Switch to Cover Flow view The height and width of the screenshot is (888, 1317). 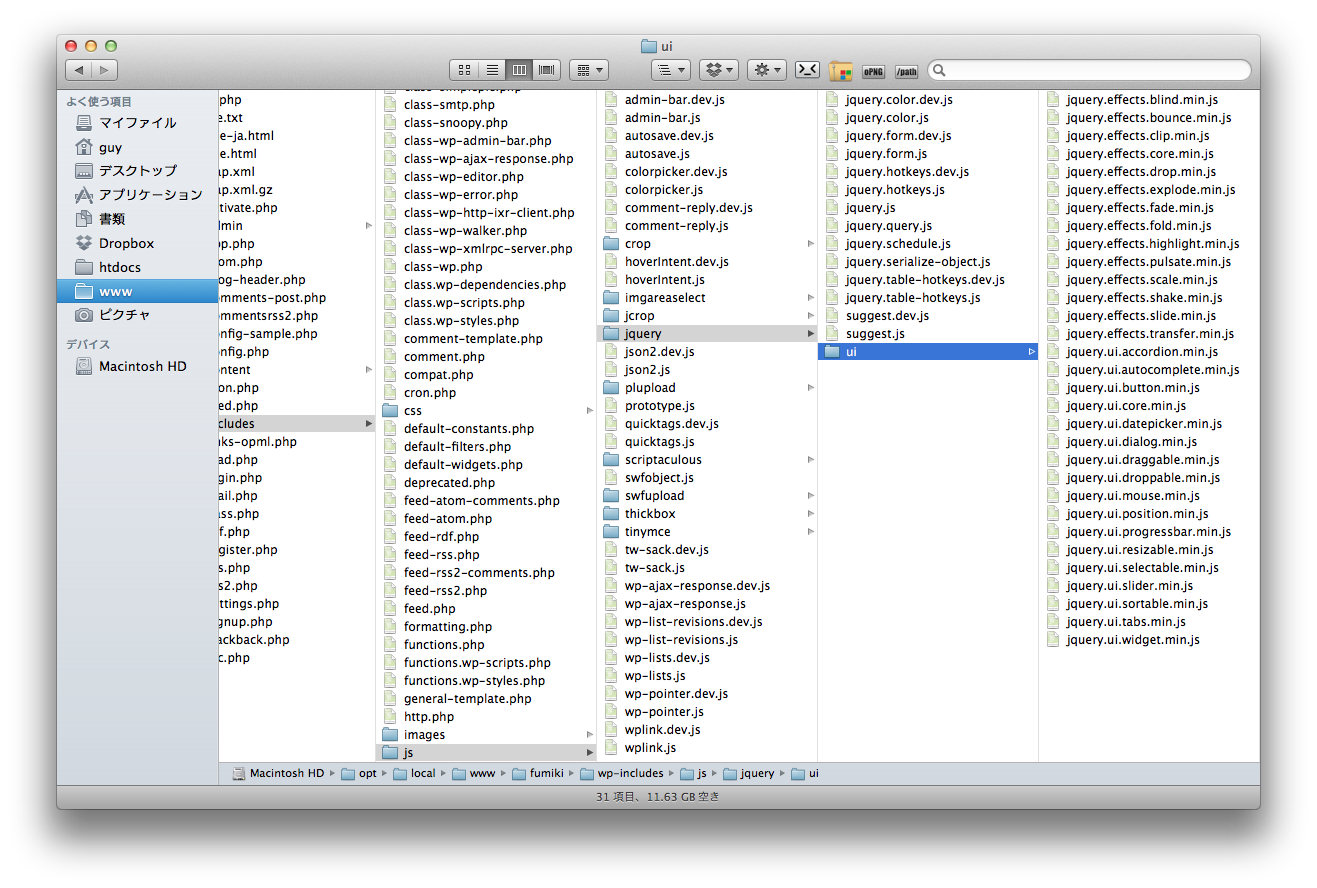[547, 70]
